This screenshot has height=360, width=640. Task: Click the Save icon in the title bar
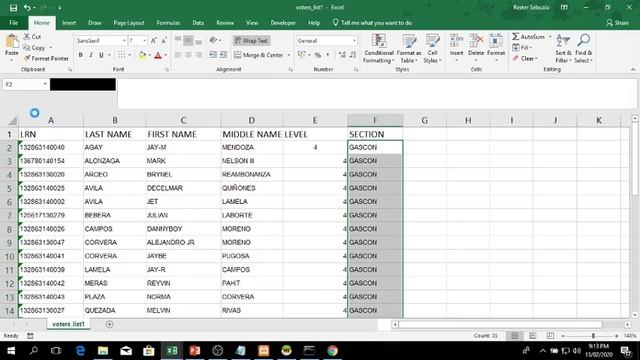click(13, 8)
